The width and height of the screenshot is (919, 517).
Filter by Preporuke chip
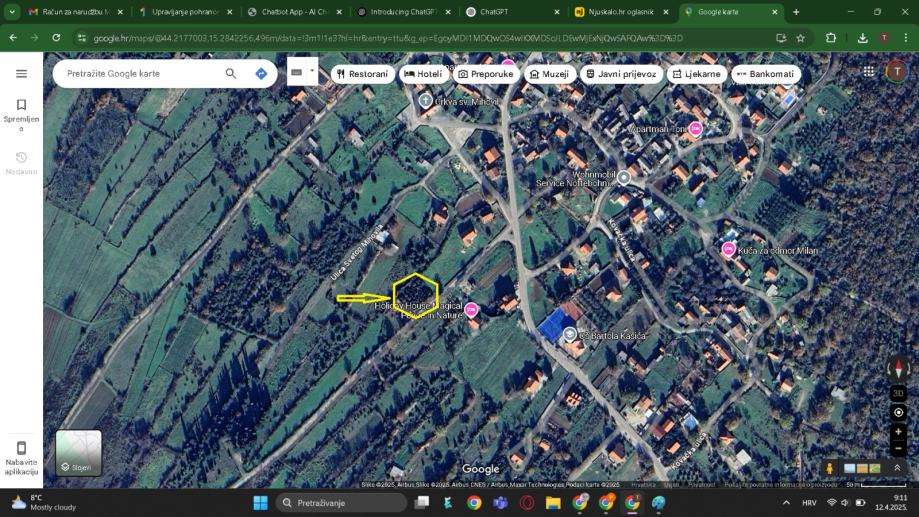tap(486, 74)
